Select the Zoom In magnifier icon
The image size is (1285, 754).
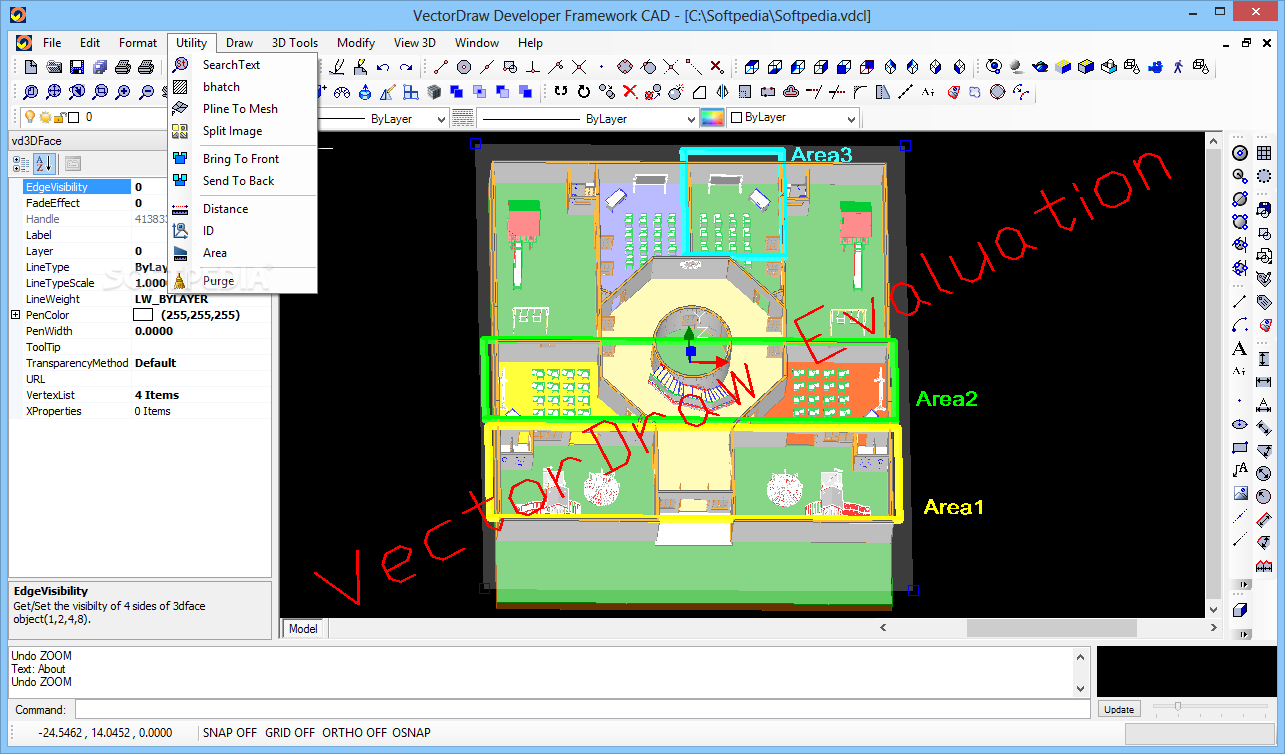[122, 92]
